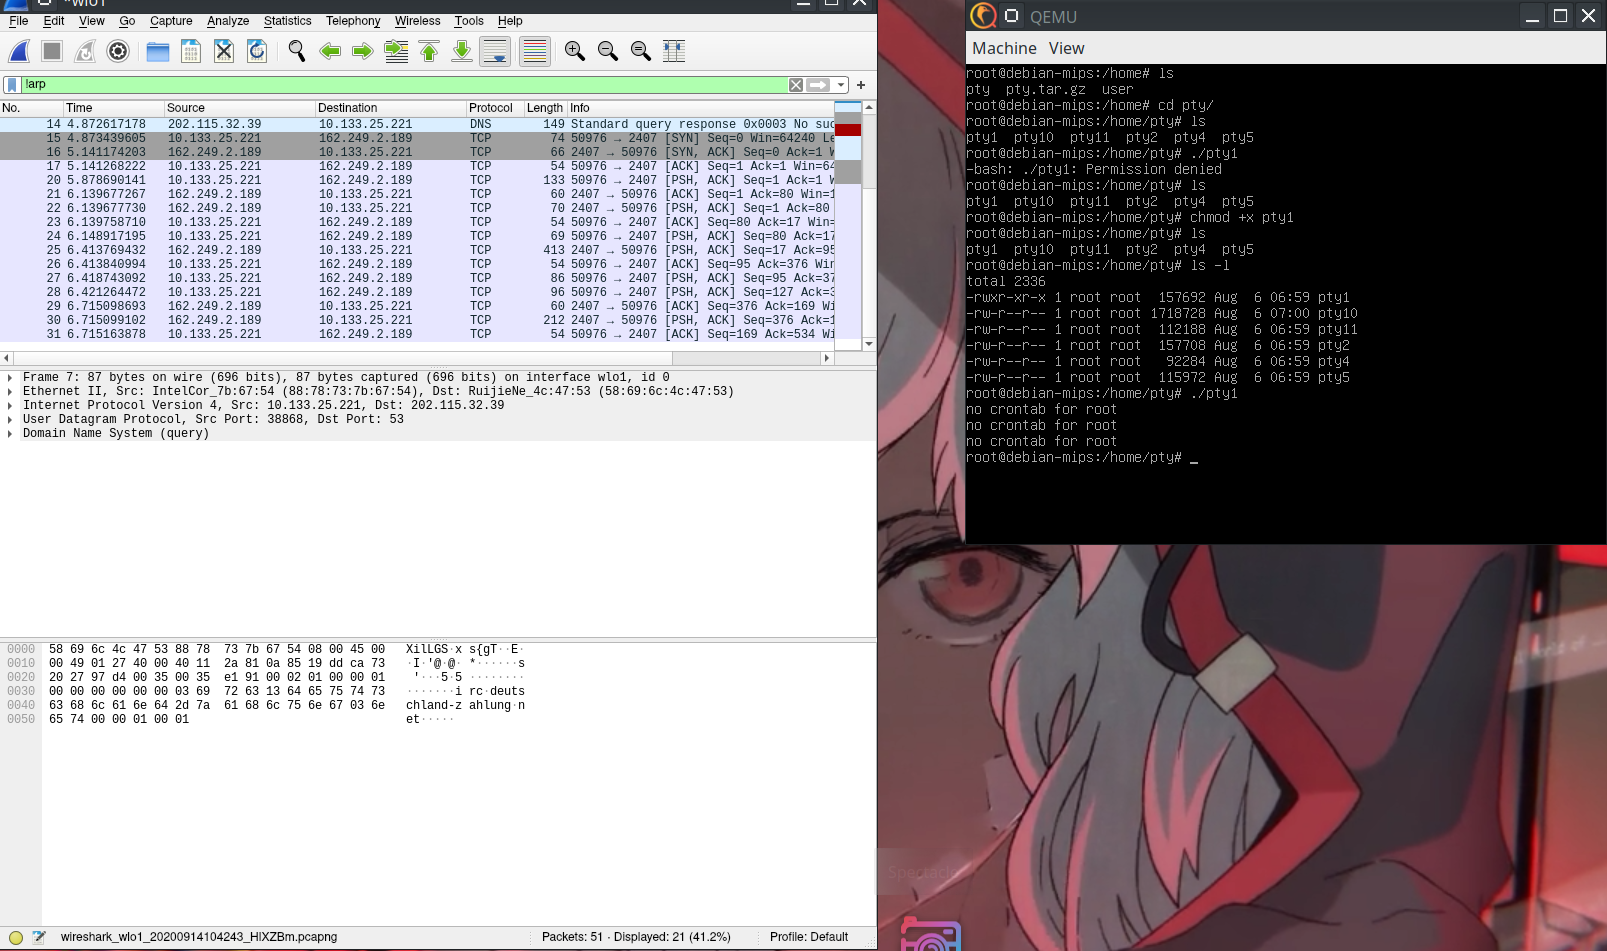Image resolution: width=1607 pixels, height=951 pixels.
Task: Open the display filter history dropdown
Action: [x=842, y=85]
